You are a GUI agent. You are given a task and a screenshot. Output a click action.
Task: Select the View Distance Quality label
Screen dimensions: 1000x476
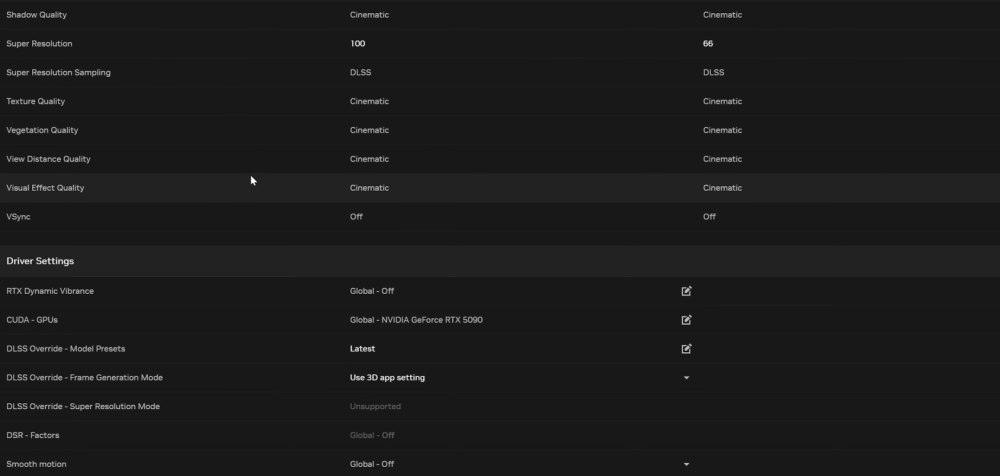pyautogui.click(x=48, y=159)
